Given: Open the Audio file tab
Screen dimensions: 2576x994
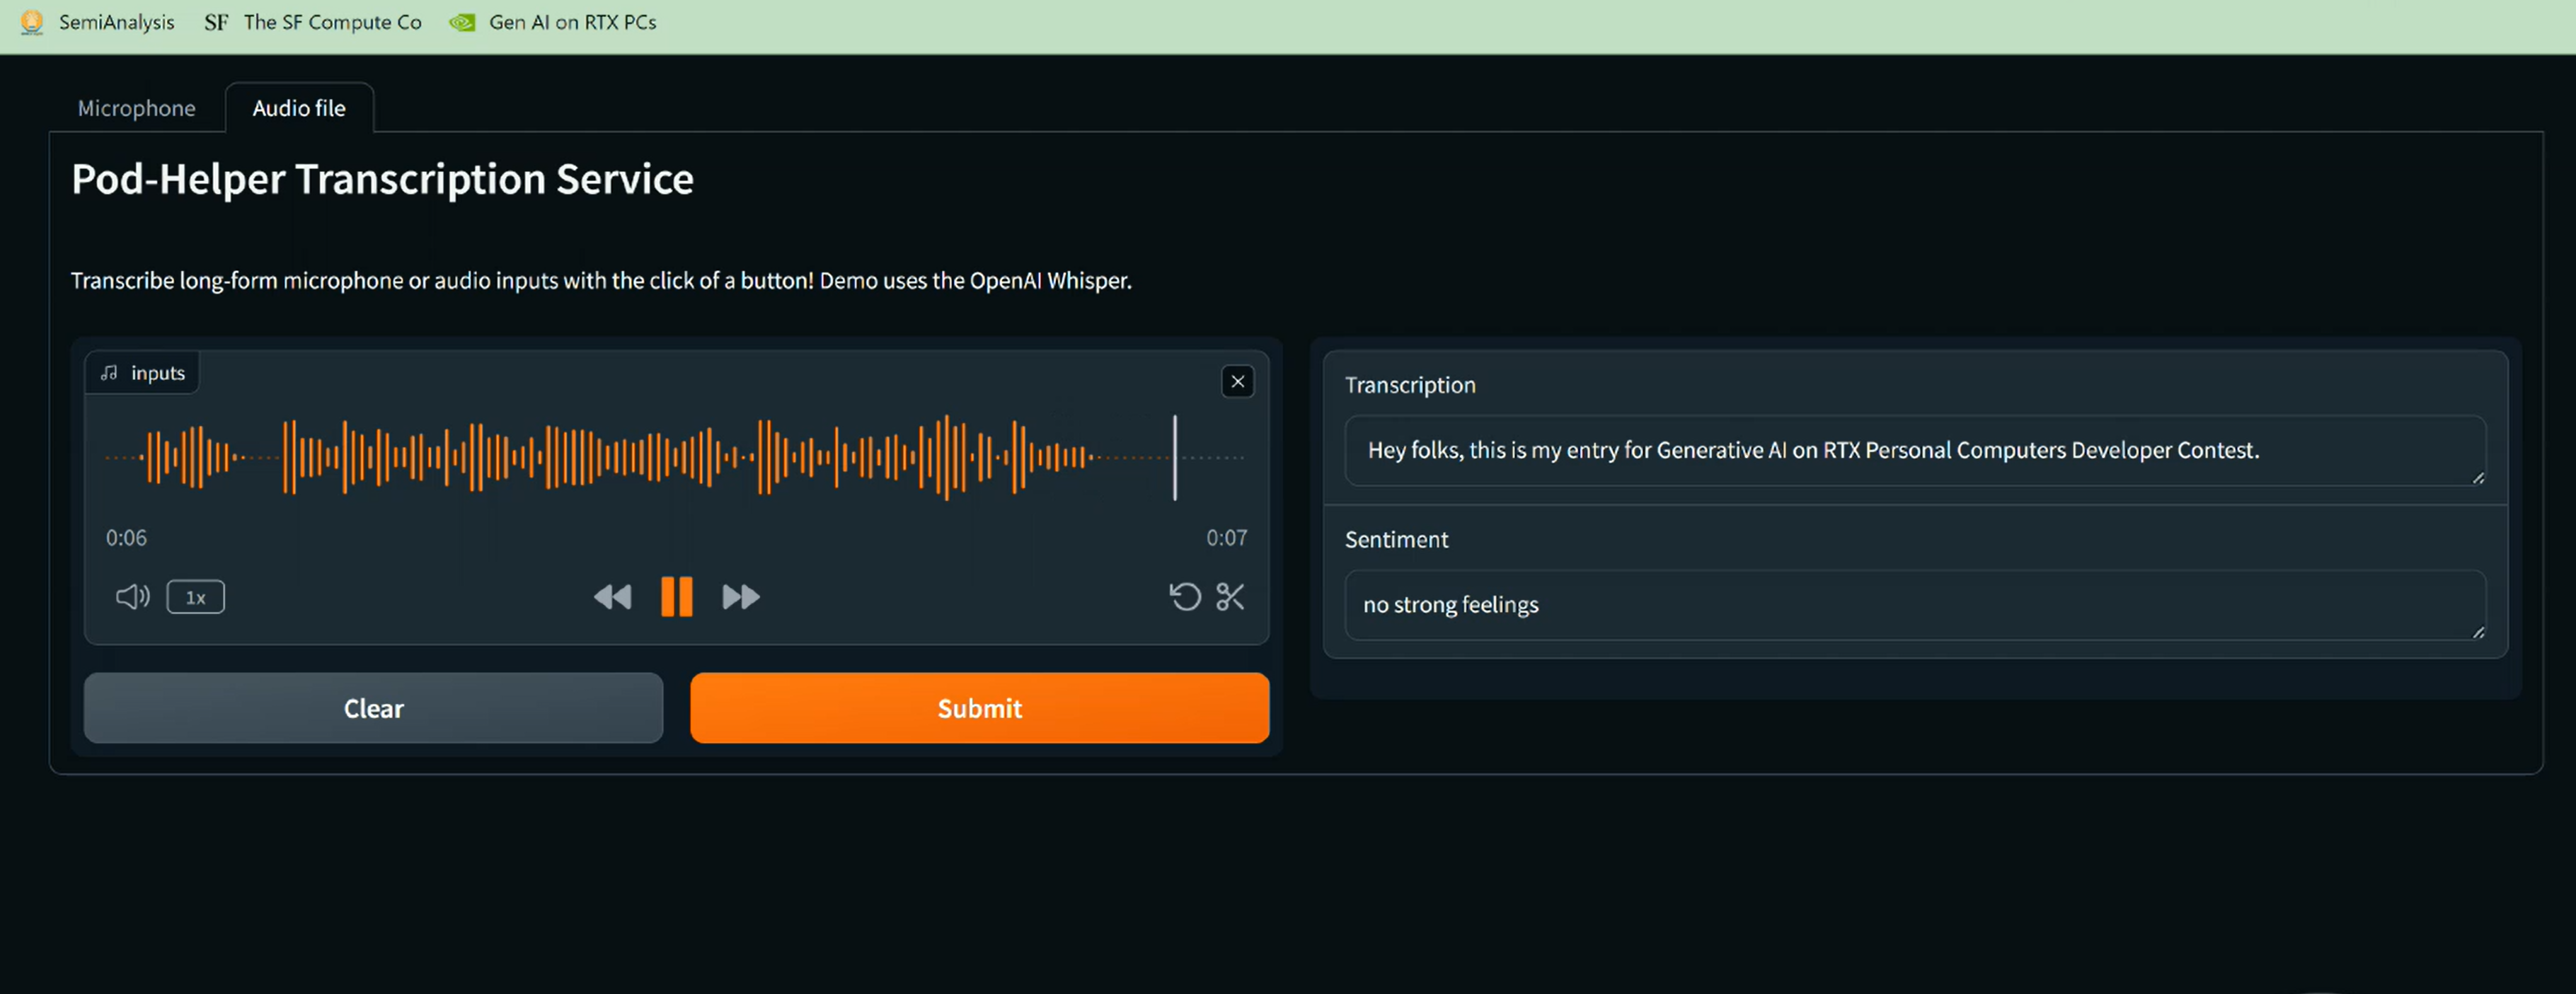Looking at the screenshot, I should coord(299,108).
